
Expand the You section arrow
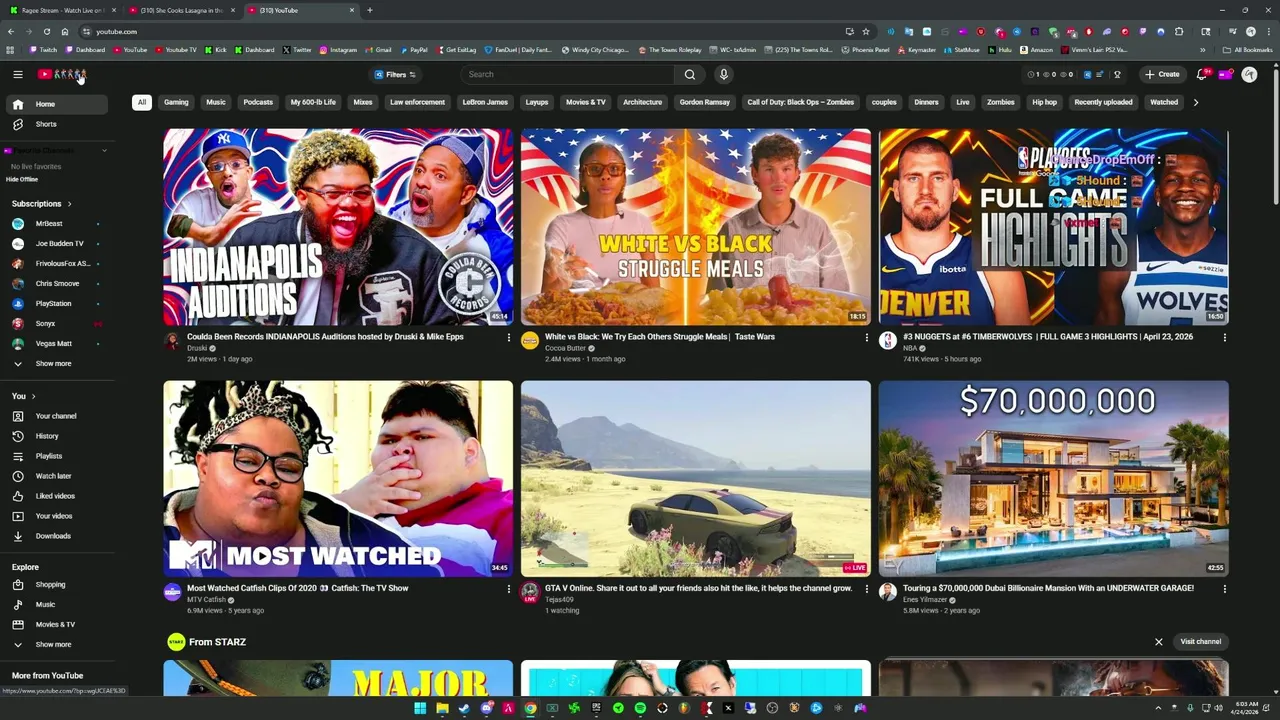(x=33, y=396)
